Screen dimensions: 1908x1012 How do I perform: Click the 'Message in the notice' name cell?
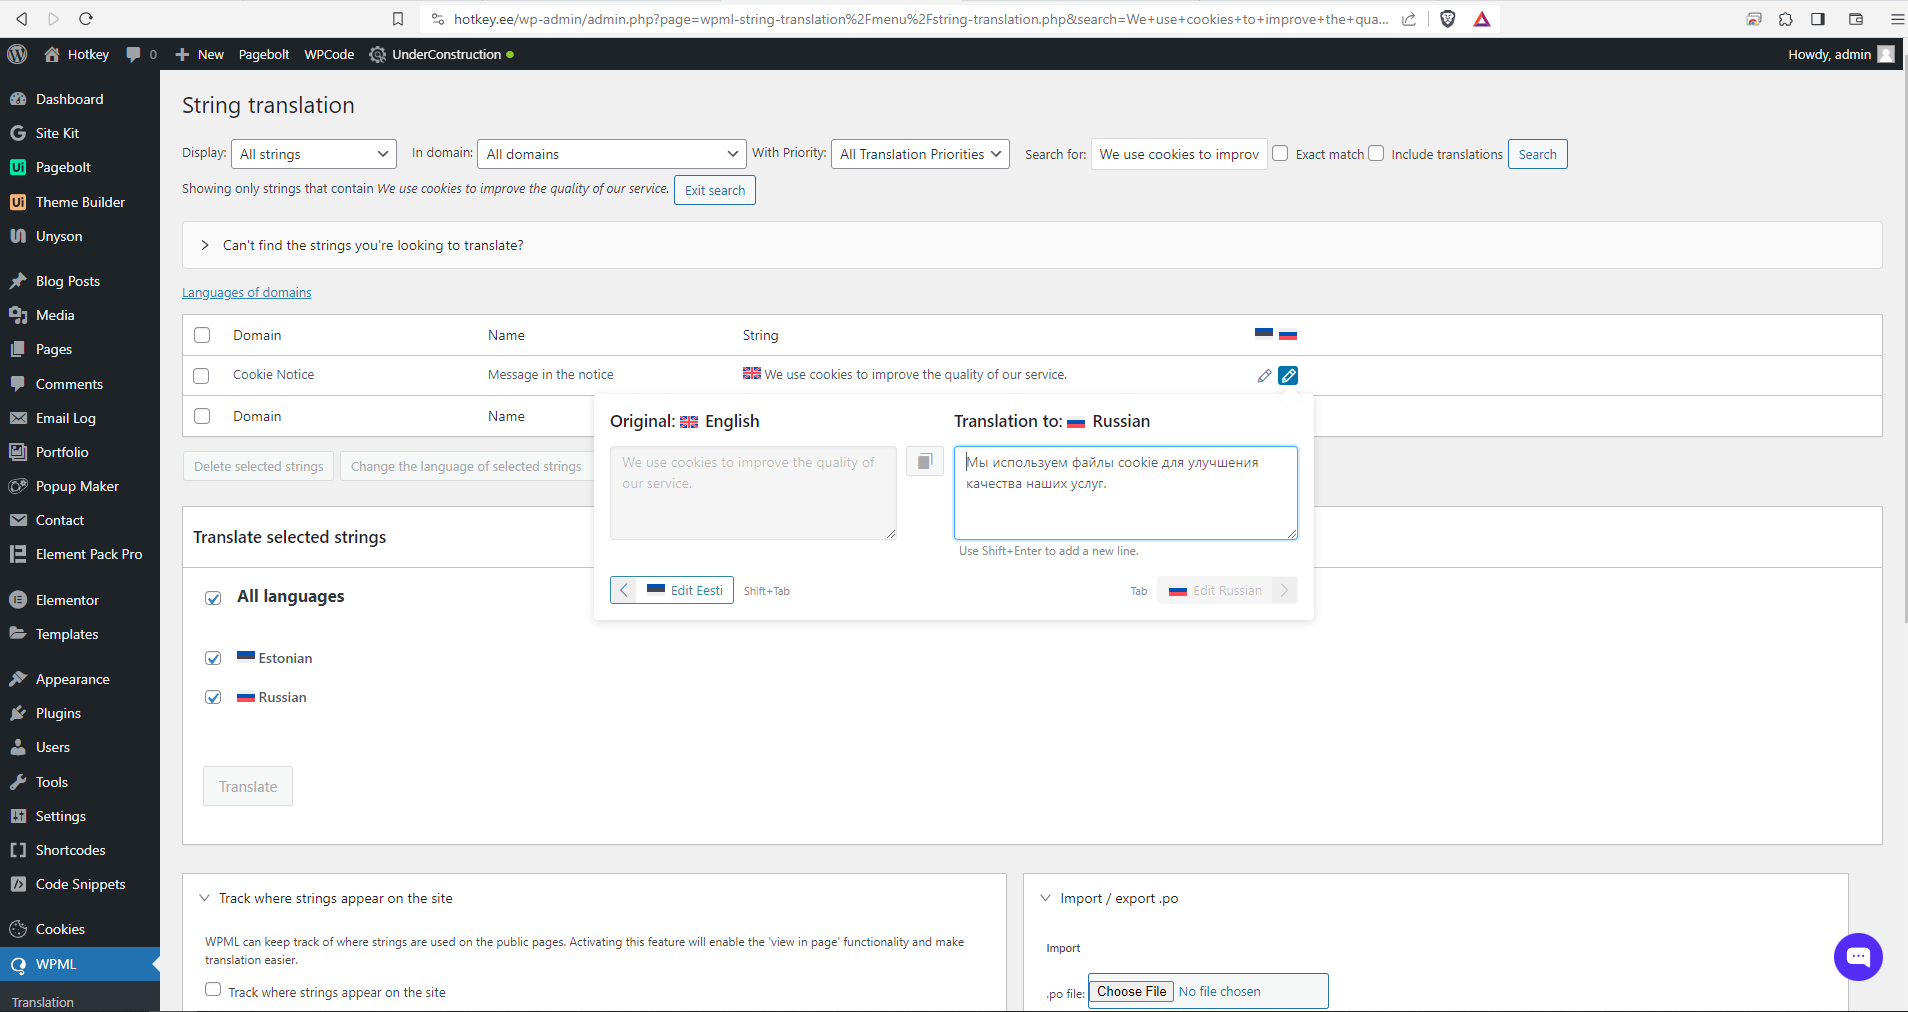[551, 375]
